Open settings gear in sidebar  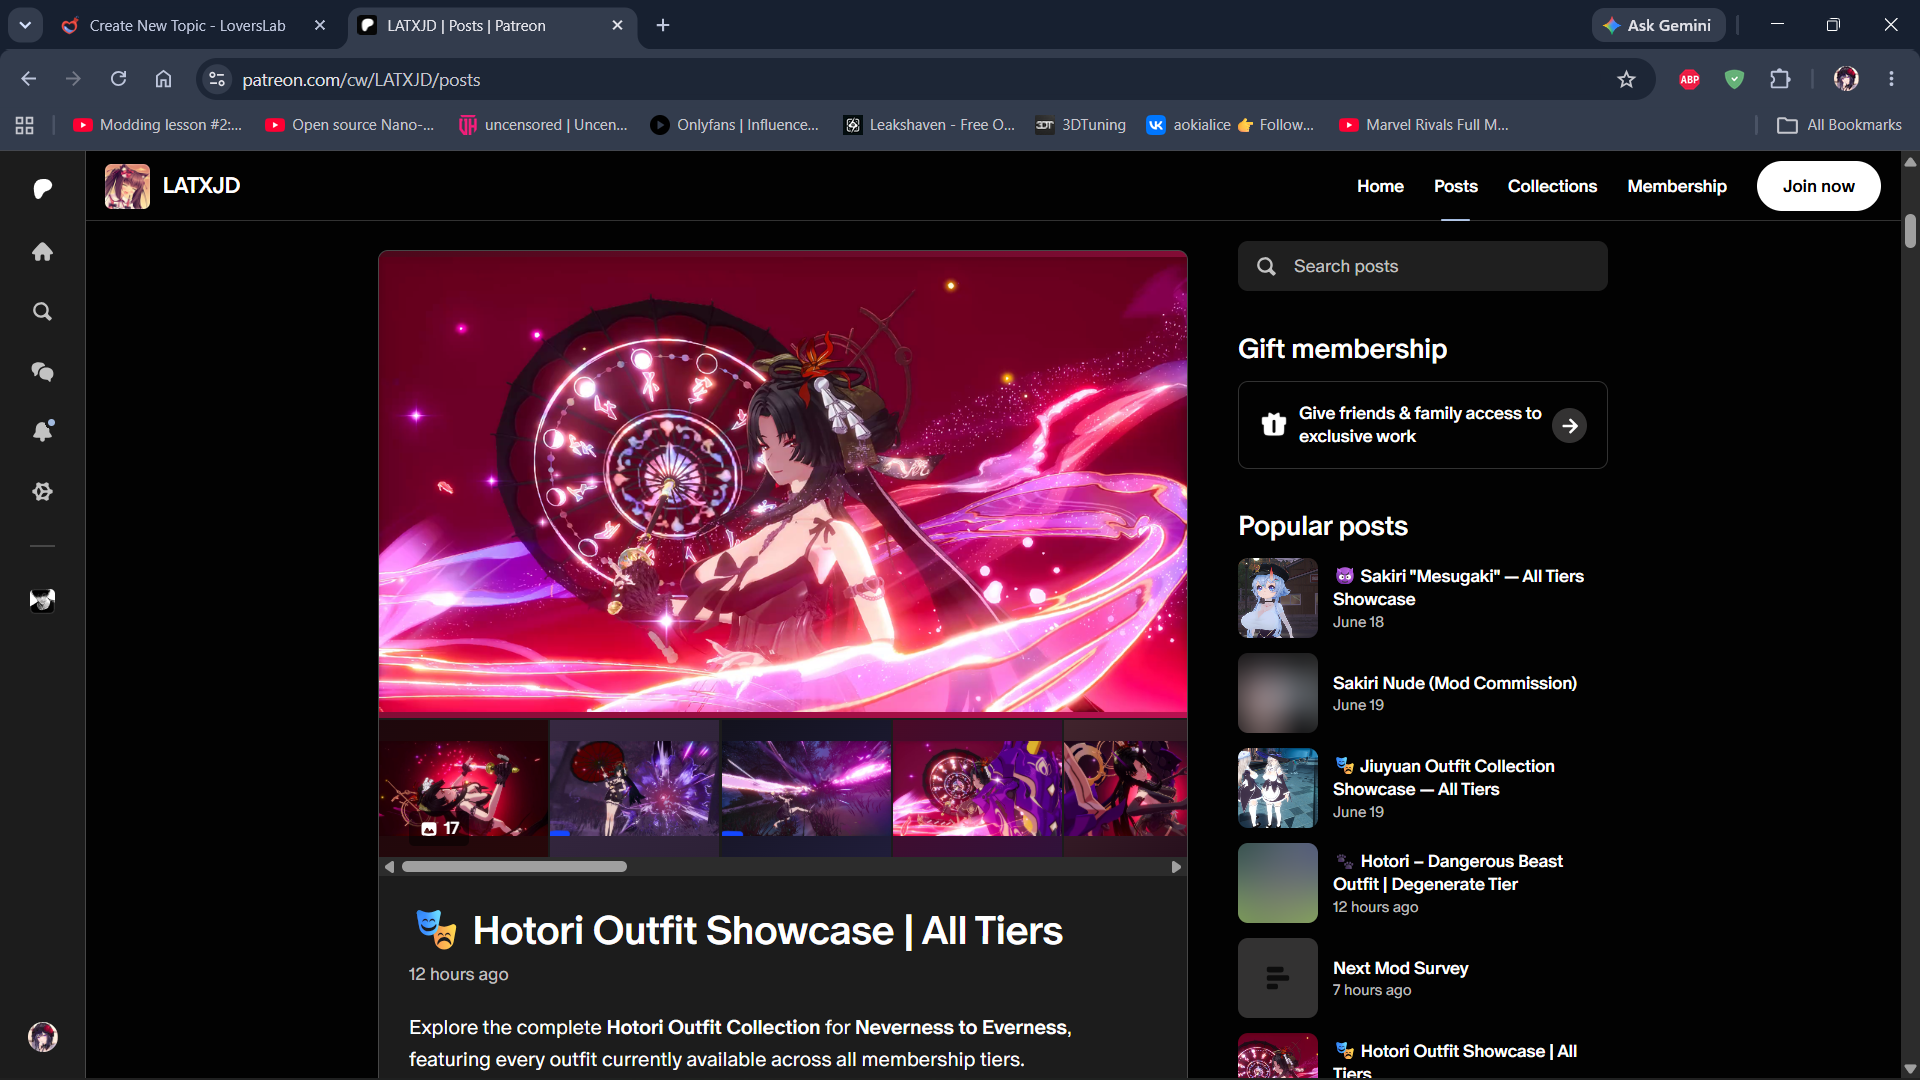click(42, 492)
